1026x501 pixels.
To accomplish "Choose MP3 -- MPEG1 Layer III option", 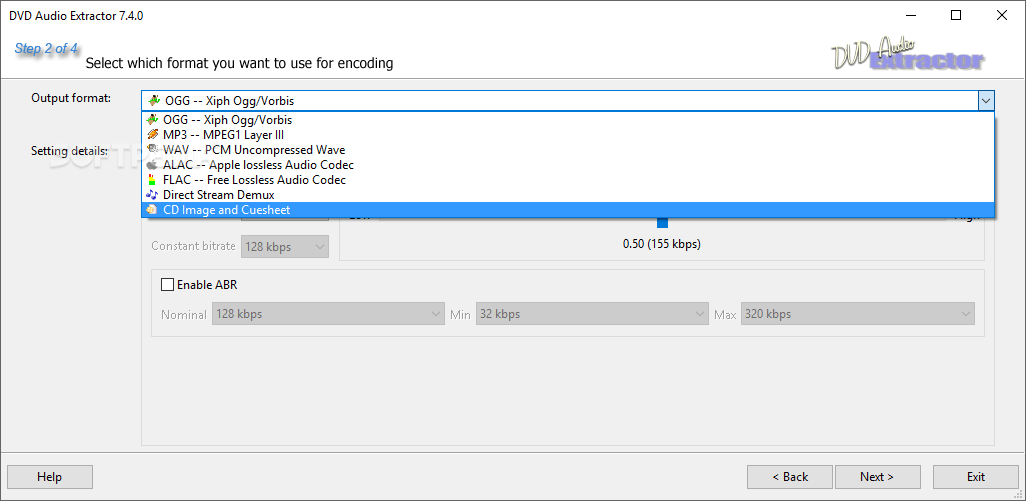I will click(x=568, y=135).
